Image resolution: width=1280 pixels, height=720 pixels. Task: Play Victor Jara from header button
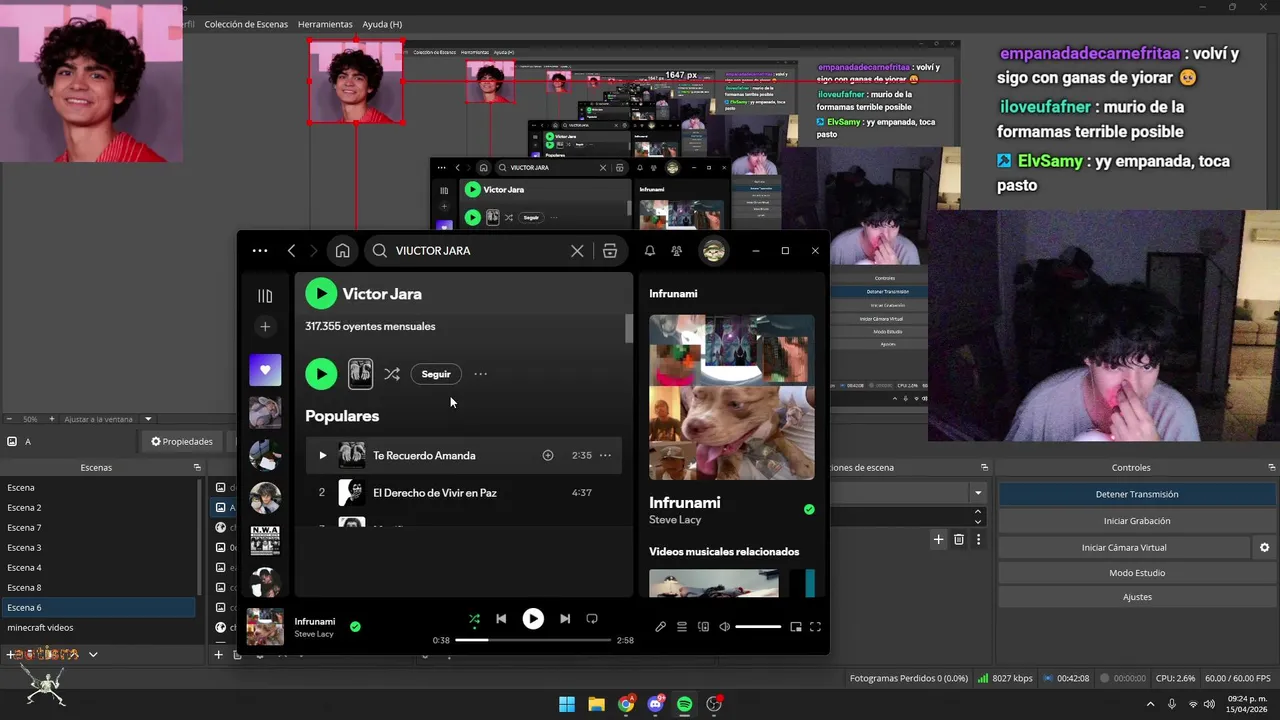coord(321,293)
